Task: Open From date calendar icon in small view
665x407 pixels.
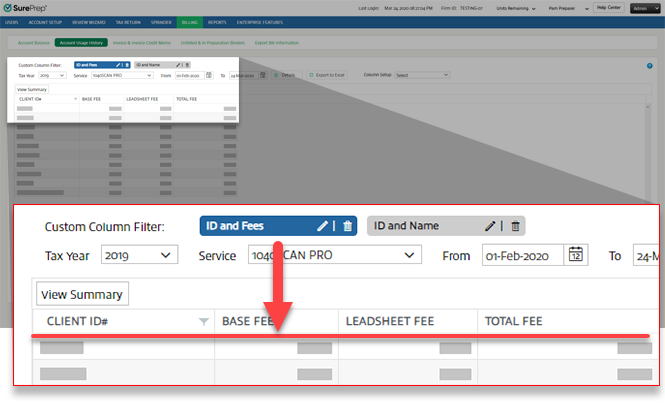Action: tap(209, 75)
